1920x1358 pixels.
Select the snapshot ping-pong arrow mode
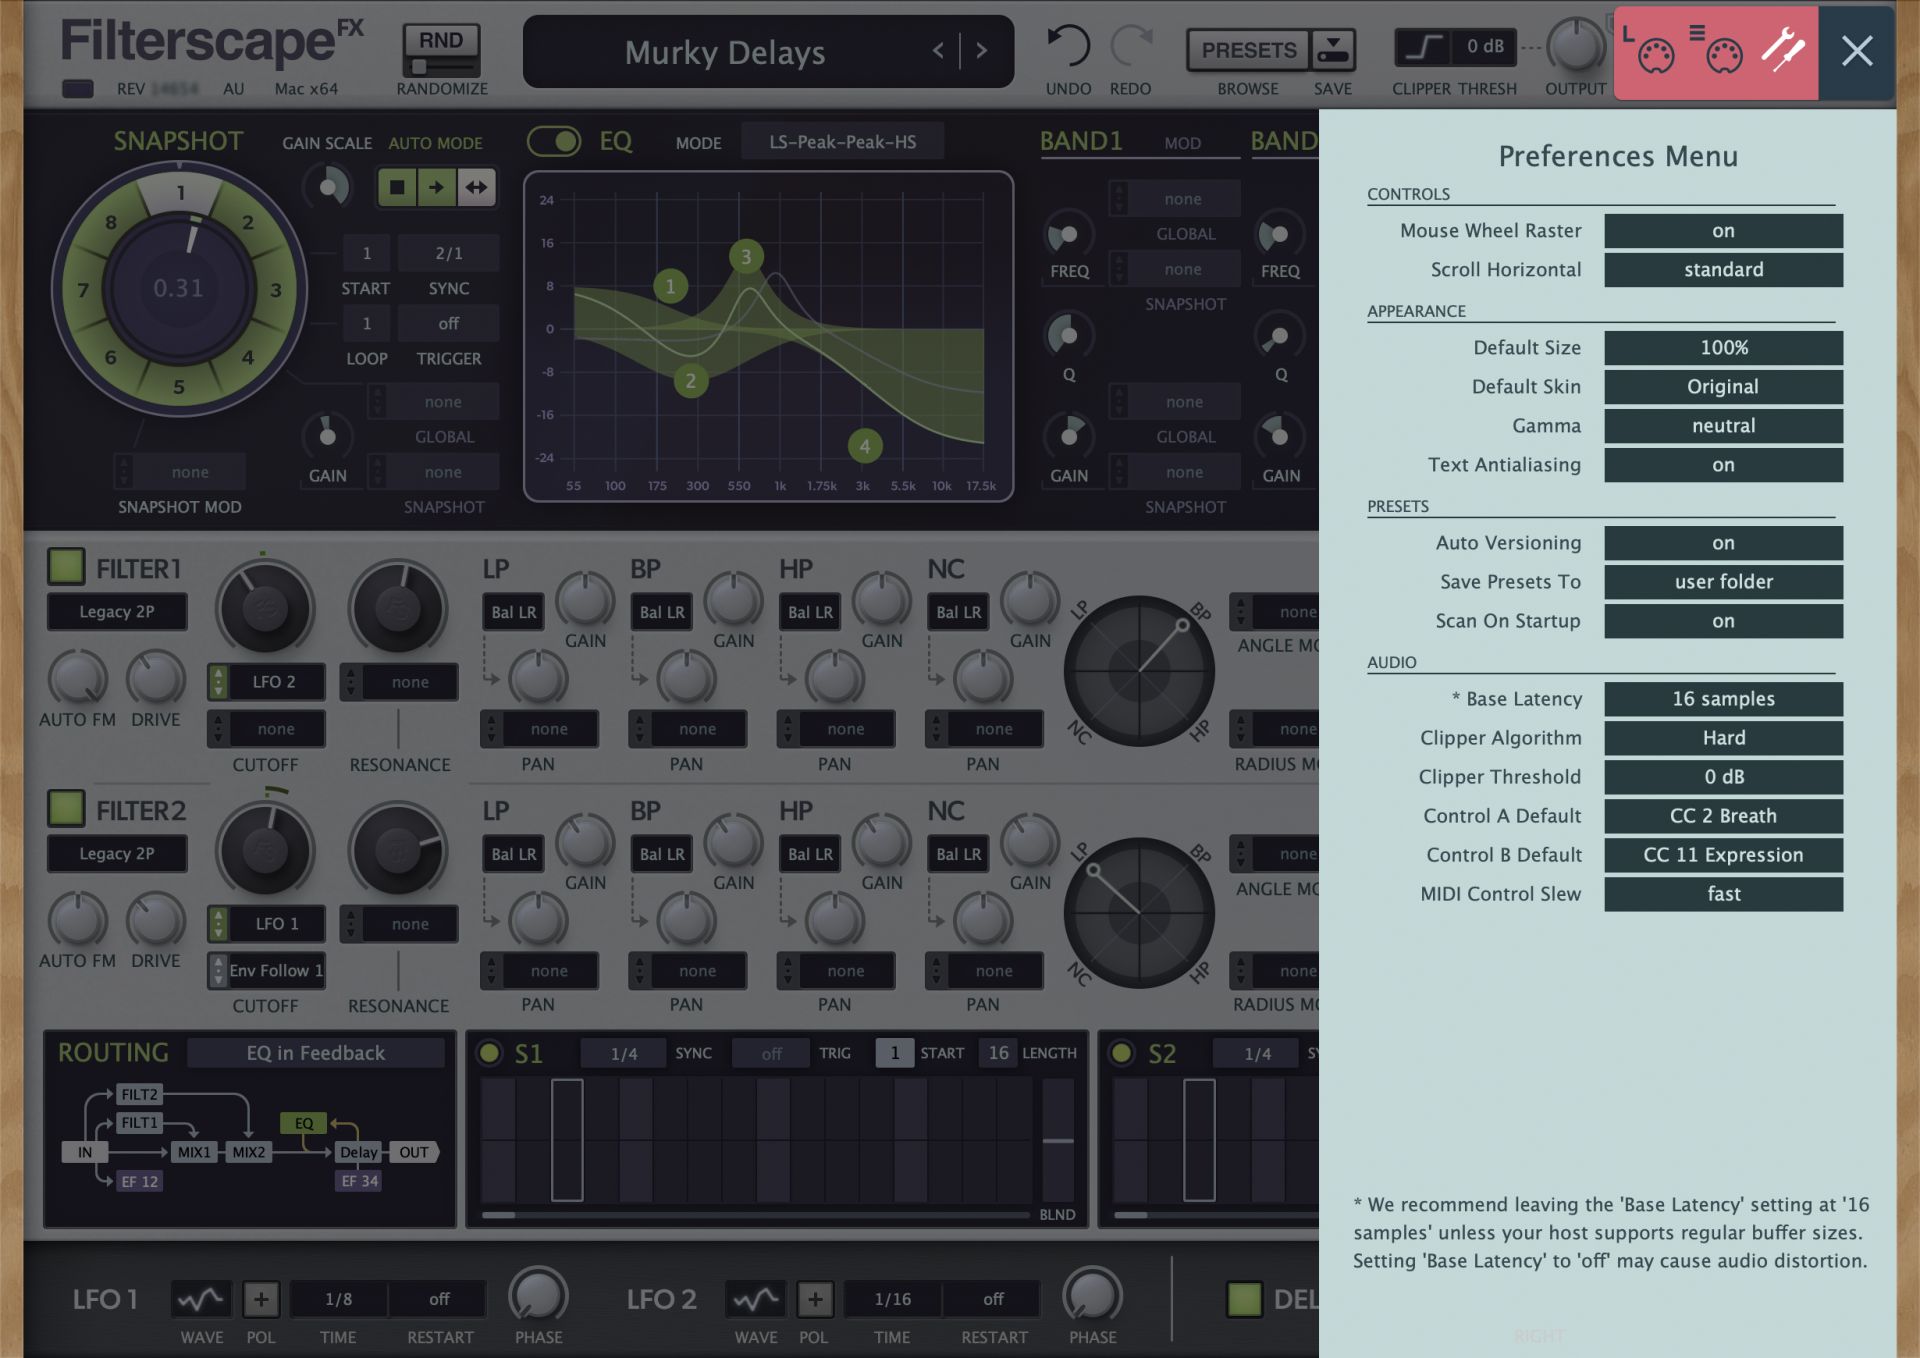click(x=477, y=187)
